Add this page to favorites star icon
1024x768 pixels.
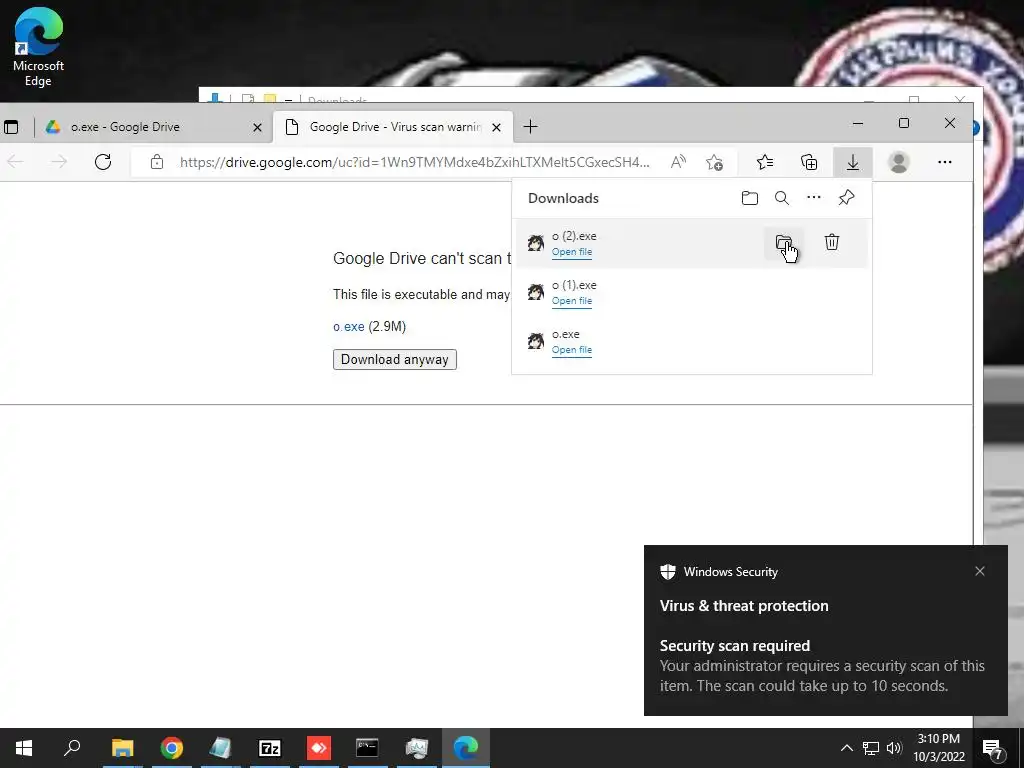pyautogui.click(x=714, y=162)
